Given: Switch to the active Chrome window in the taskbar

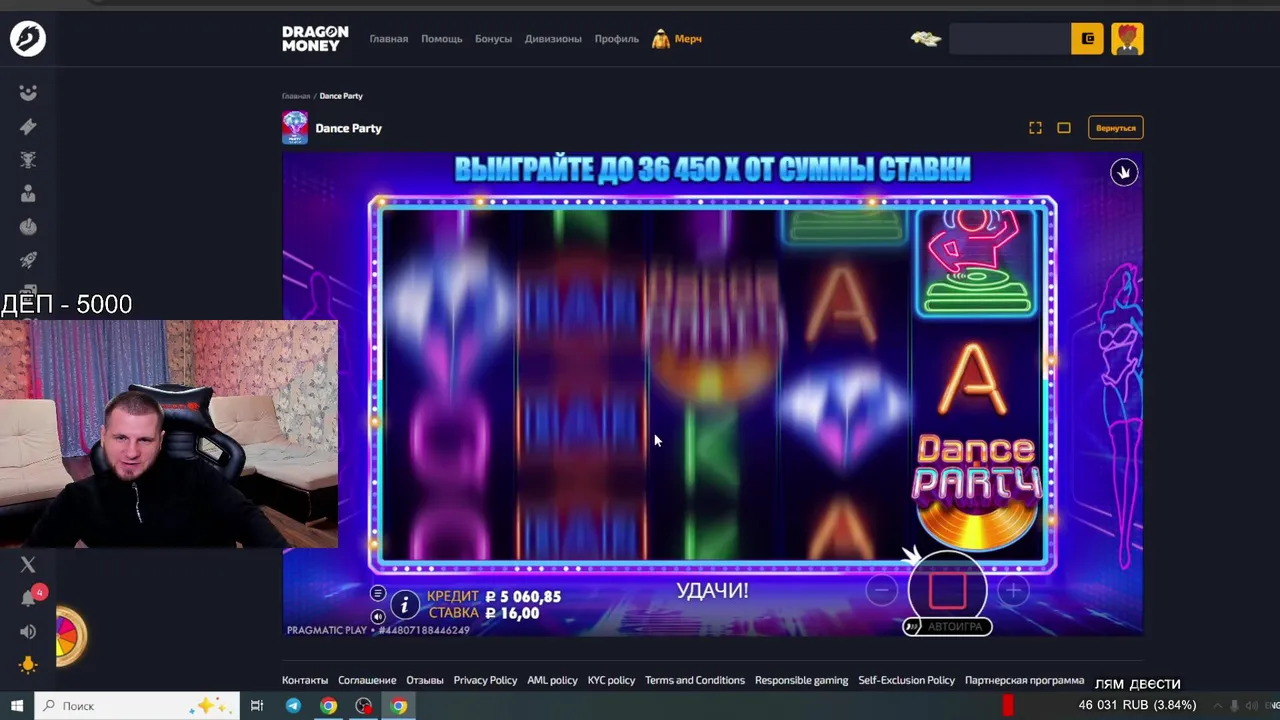Looking at the screenshot, I should click(x=399, y=706).
